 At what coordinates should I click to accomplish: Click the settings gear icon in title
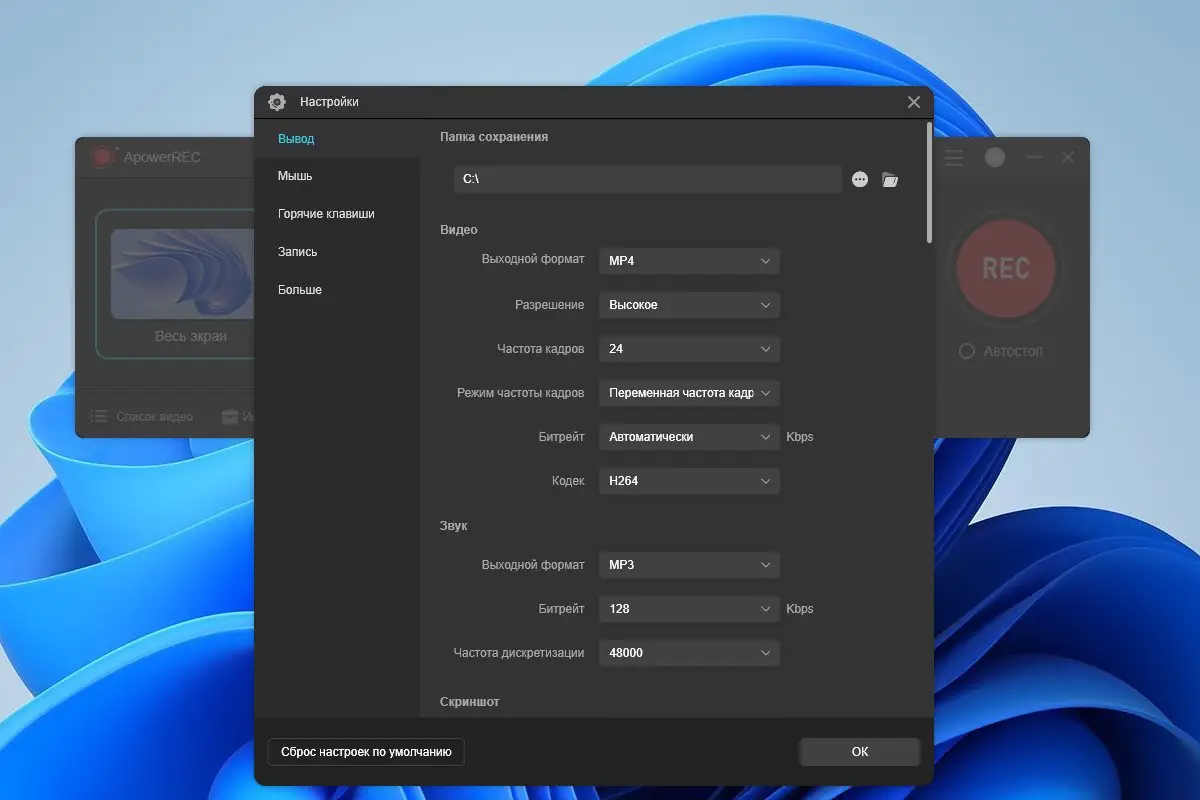[x=277, y=102]
